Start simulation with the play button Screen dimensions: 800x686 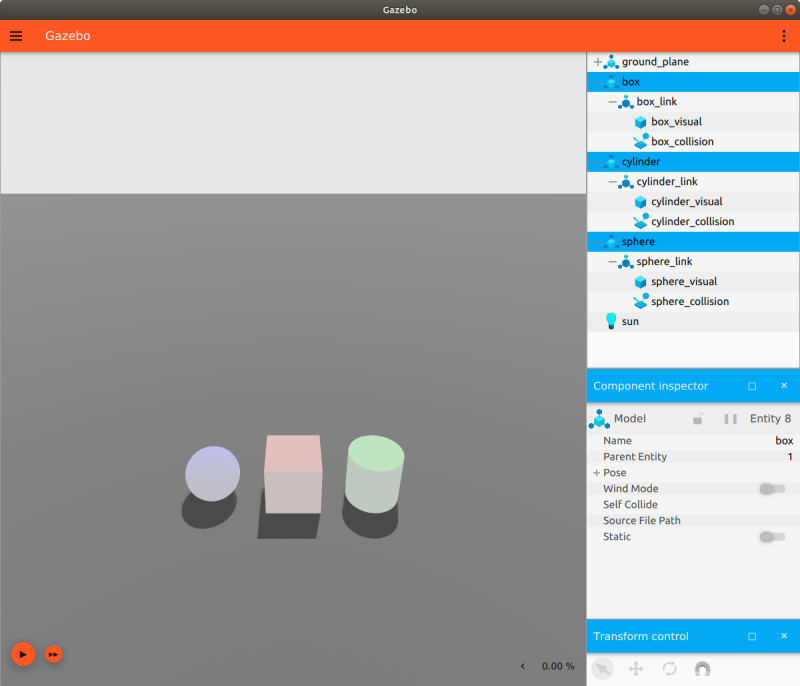[23, 654]
